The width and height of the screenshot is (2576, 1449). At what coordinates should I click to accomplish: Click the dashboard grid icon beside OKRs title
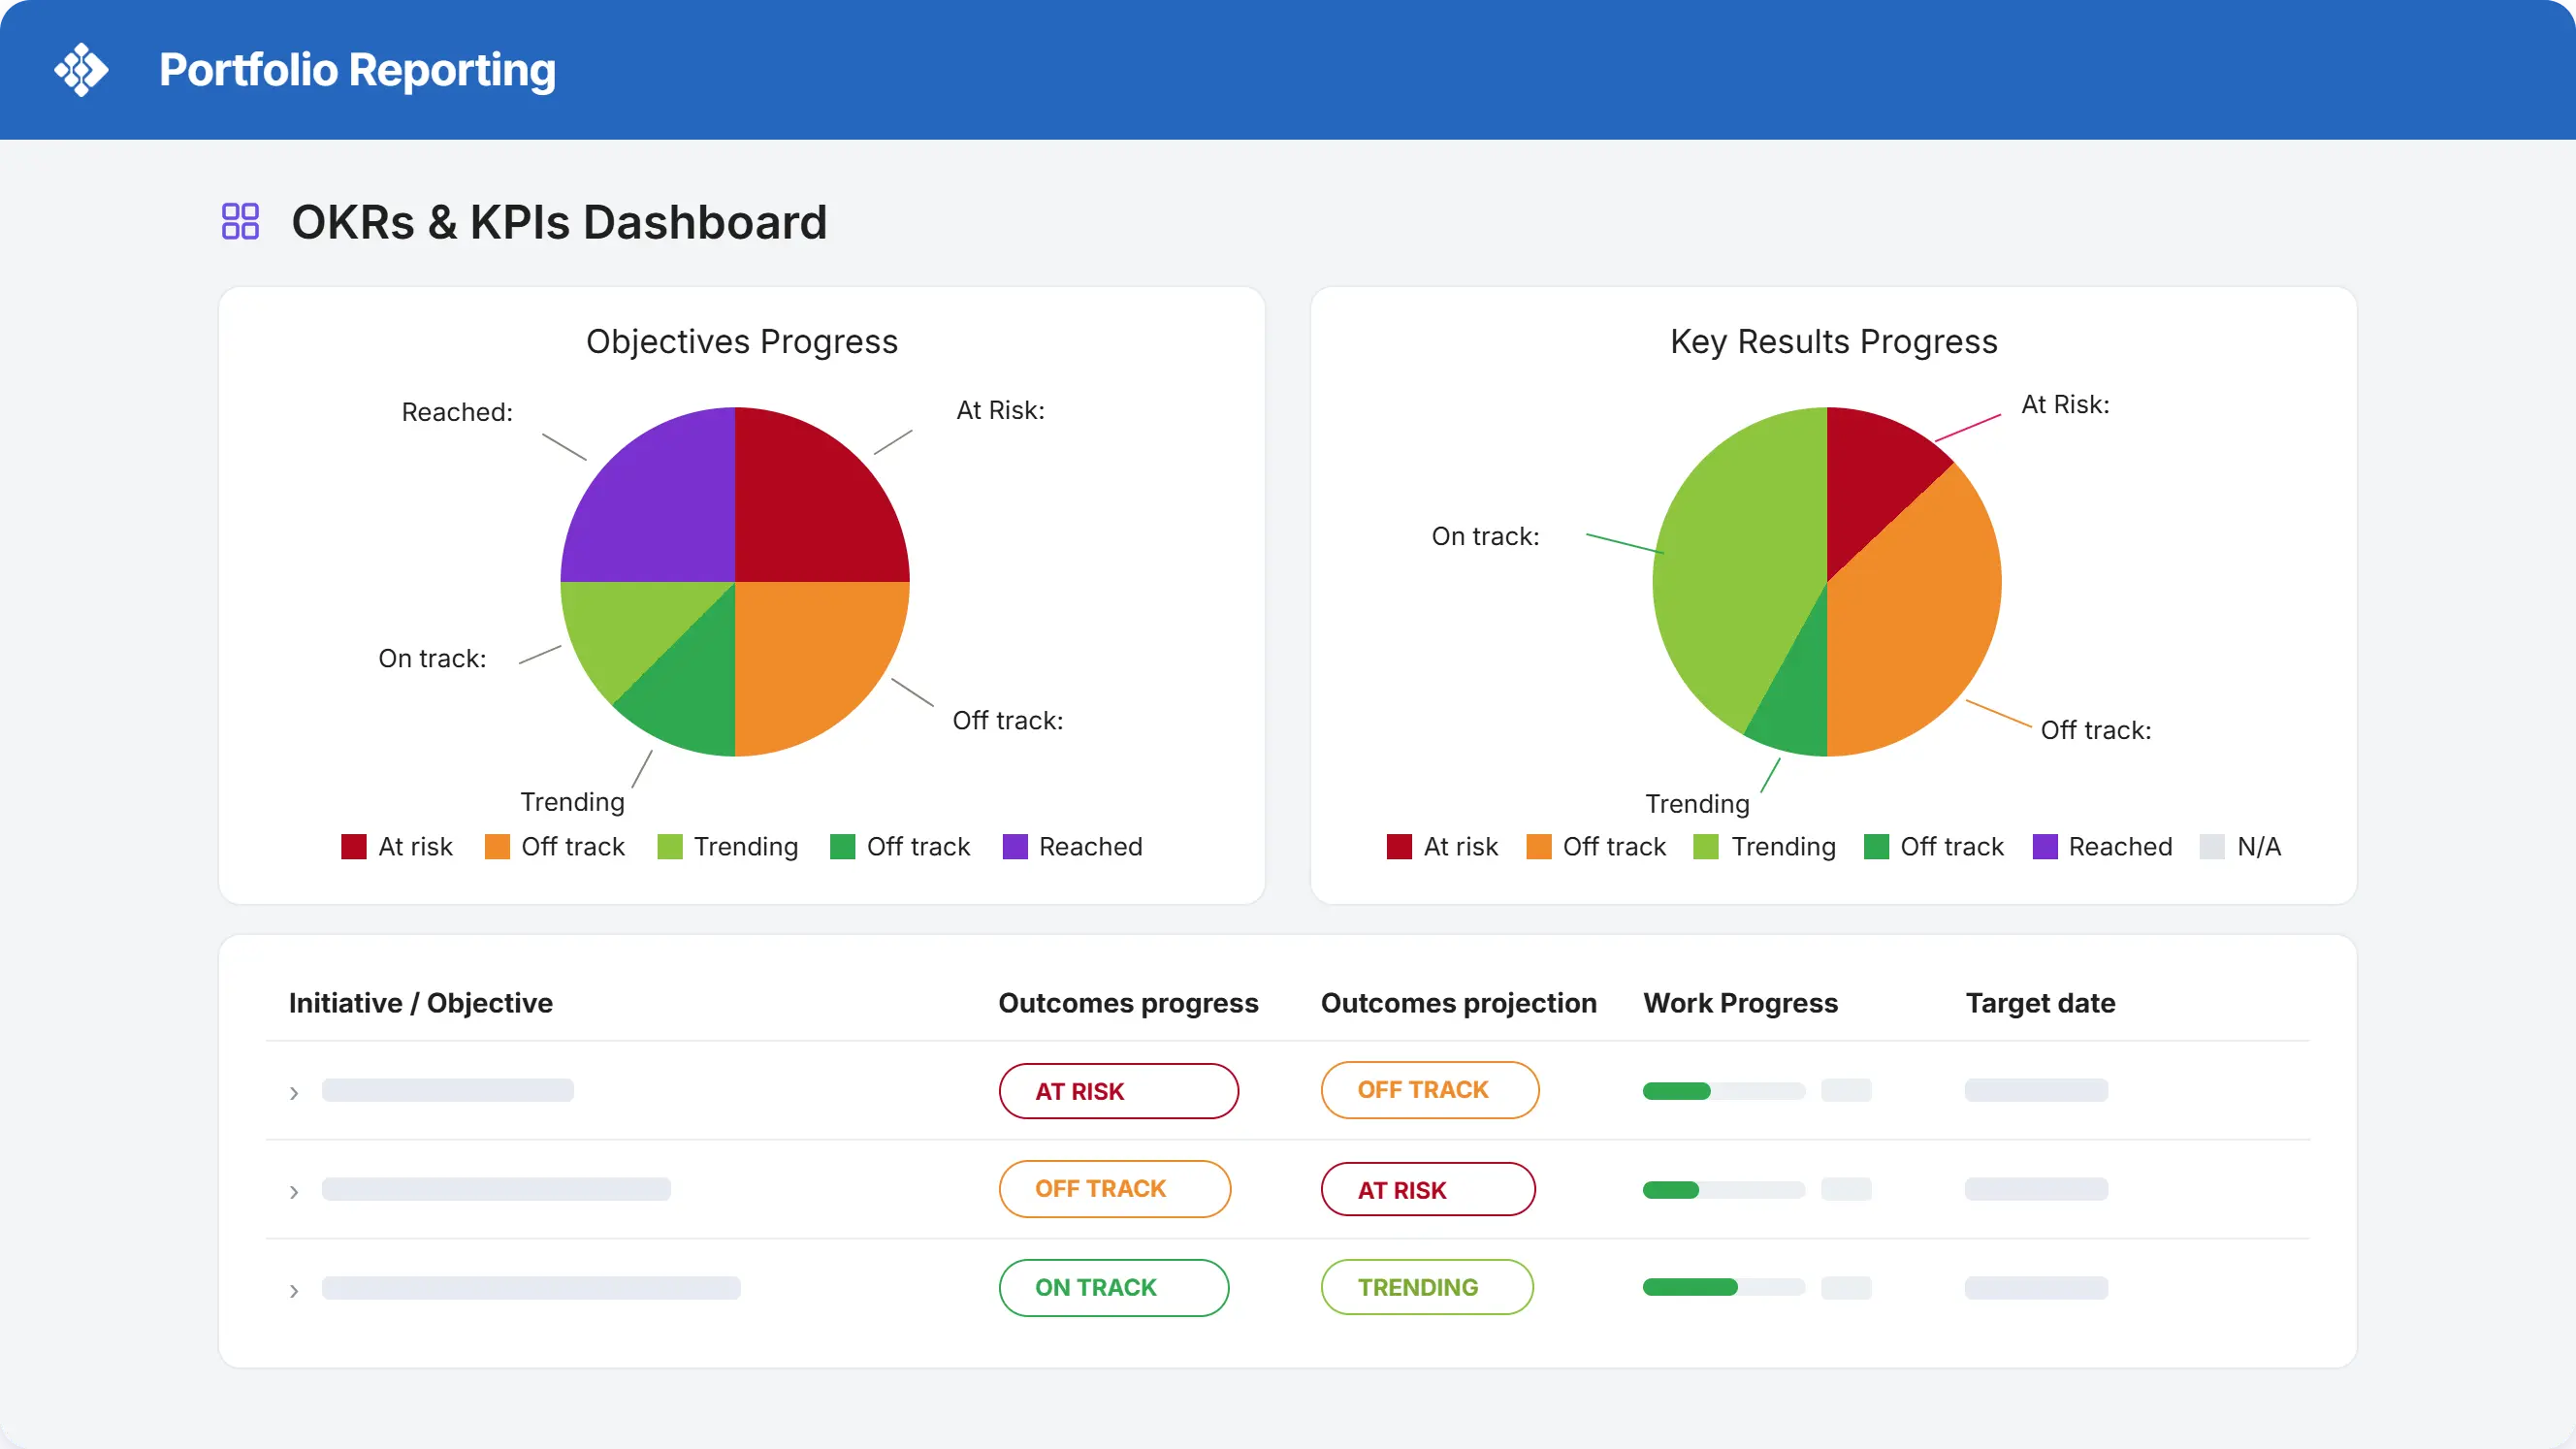pos(240,221)
